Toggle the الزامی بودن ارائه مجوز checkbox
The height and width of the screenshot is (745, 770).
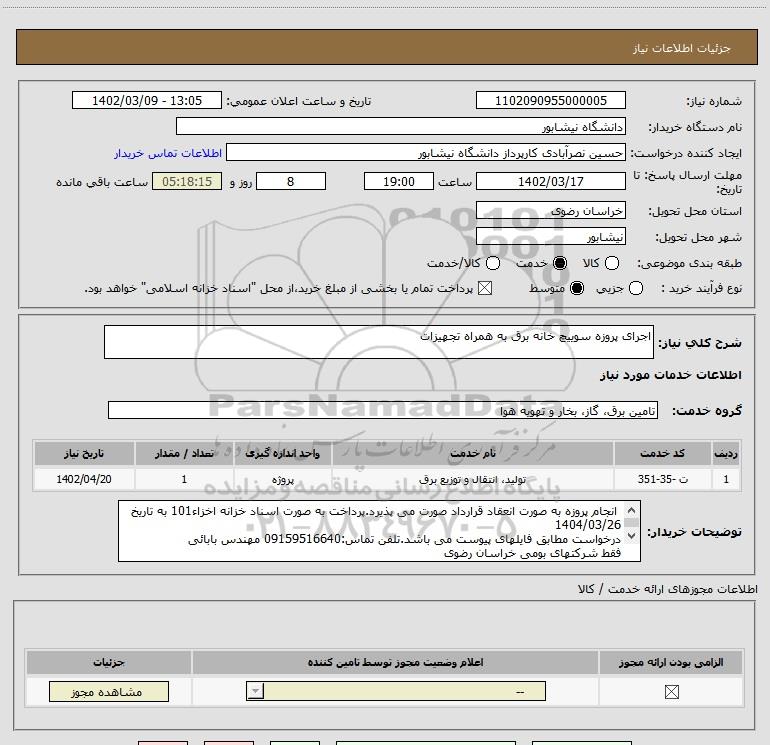click(x=671, y=692)
